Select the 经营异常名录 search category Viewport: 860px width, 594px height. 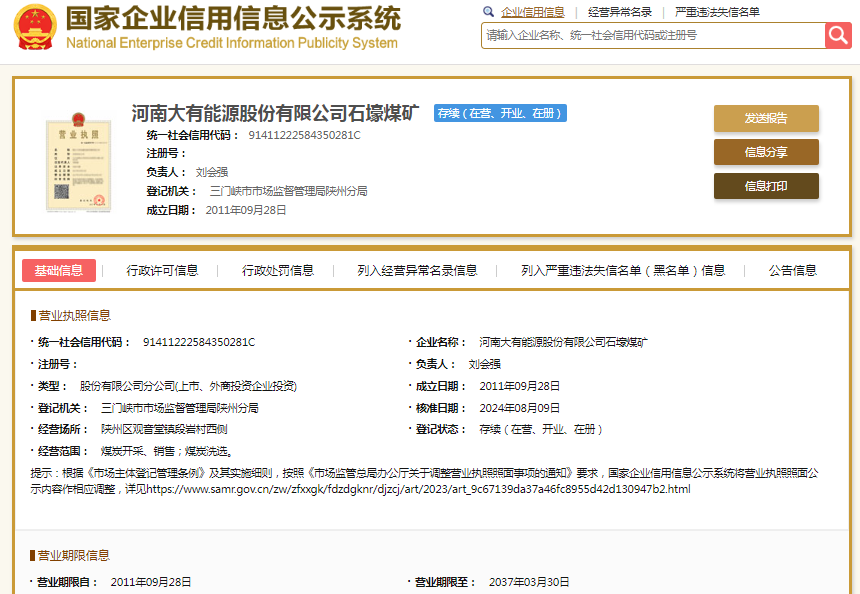click(x=620, y=12)
